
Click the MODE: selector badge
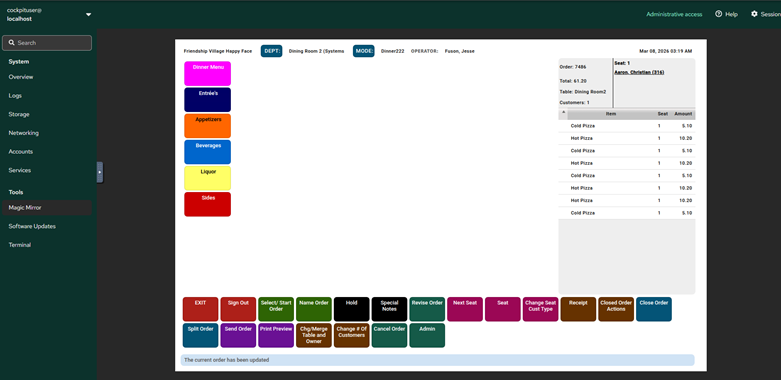click(x=364, y=51)
